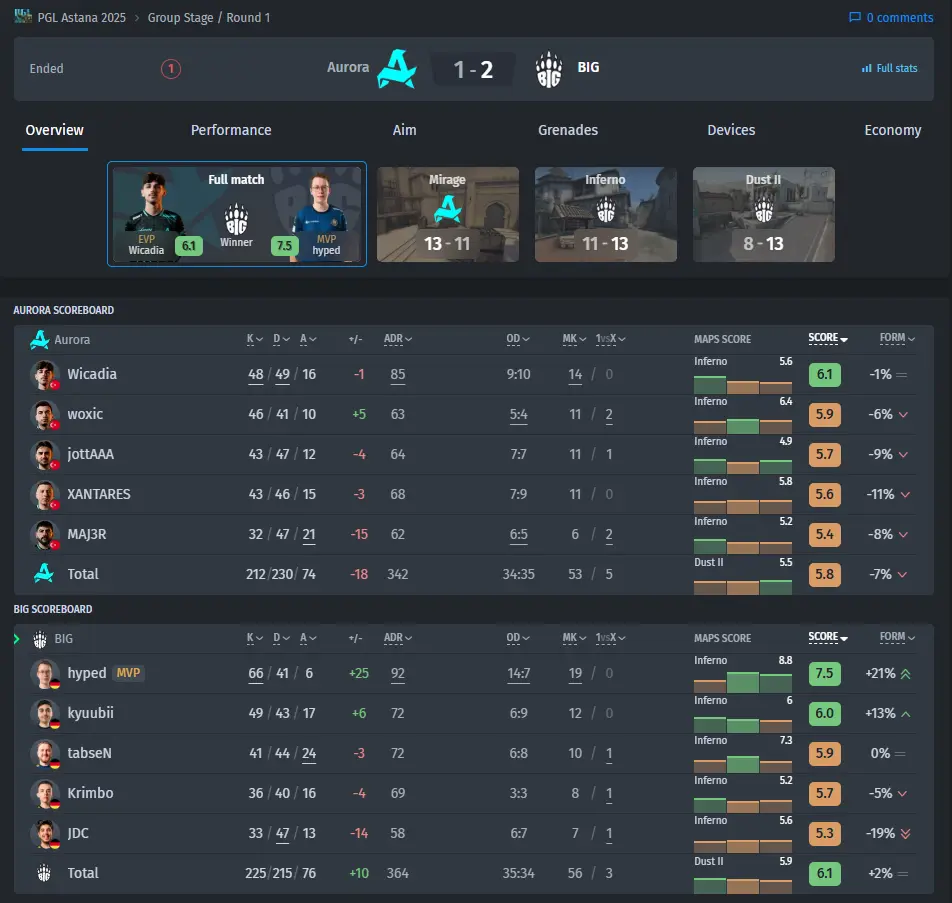
Task: Click tabseN's player avatar
Action: (44, 753)
